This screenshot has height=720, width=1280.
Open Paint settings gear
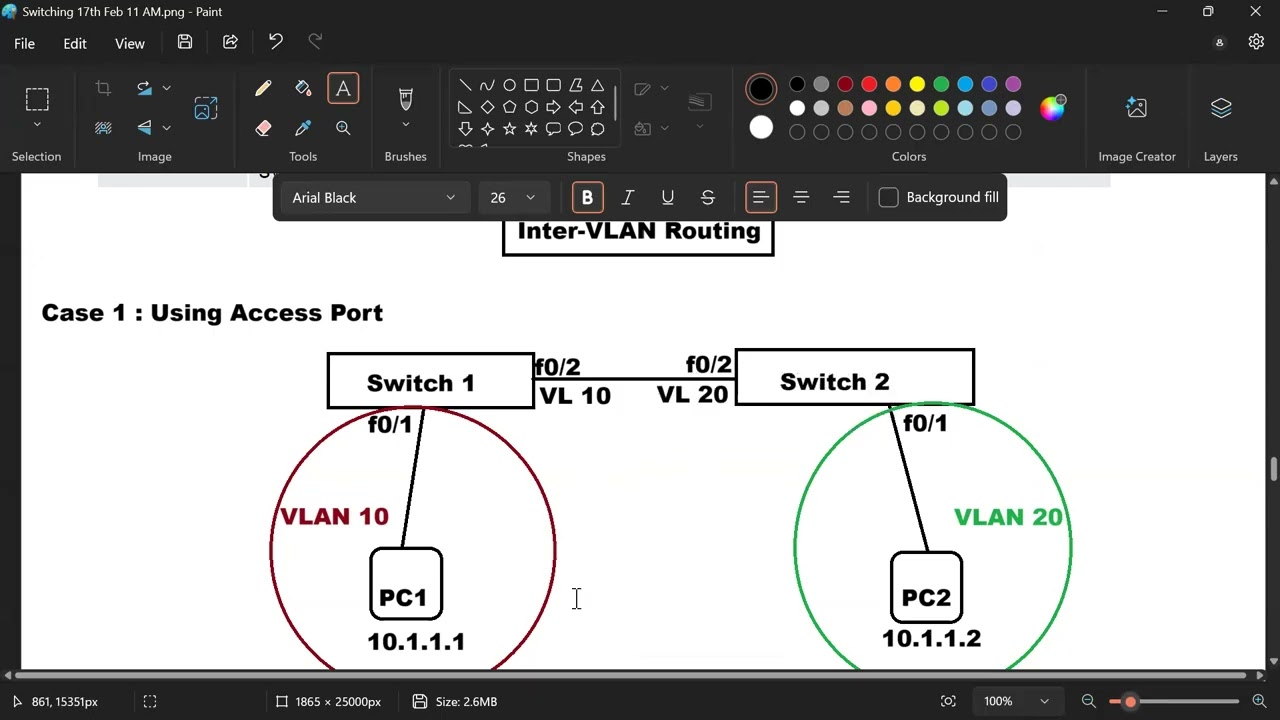click(1256, 42)
